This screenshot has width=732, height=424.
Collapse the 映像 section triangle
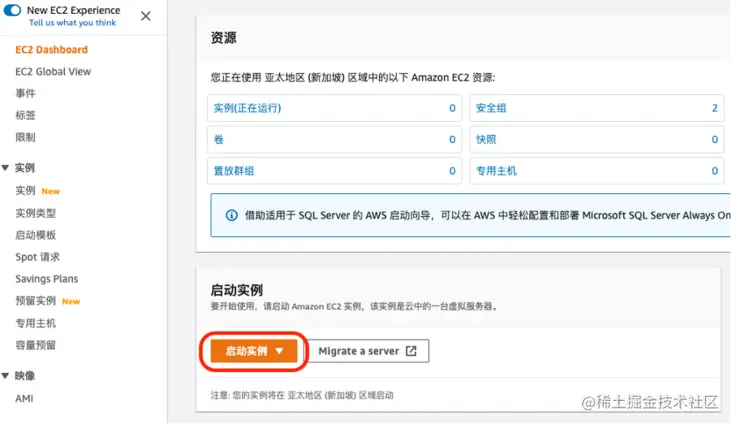[x=5, y=375]
